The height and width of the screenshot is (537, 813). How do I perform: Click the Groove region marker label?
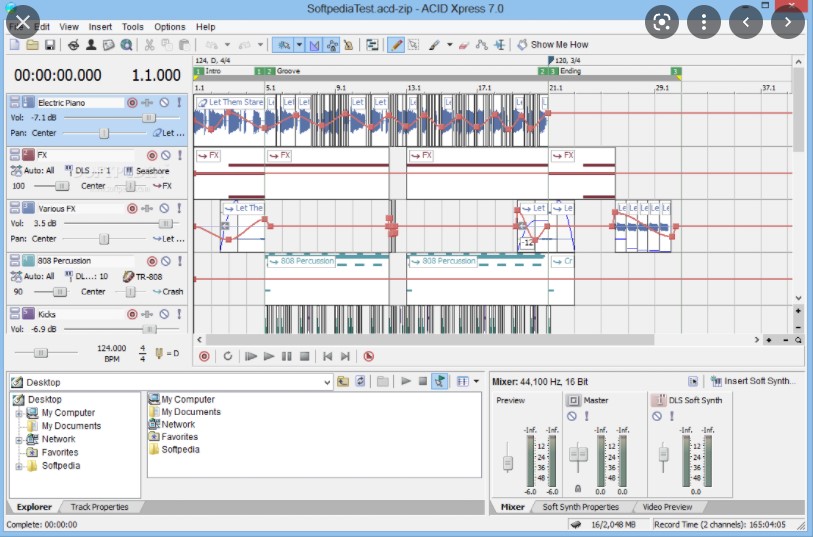pos(288,71)
